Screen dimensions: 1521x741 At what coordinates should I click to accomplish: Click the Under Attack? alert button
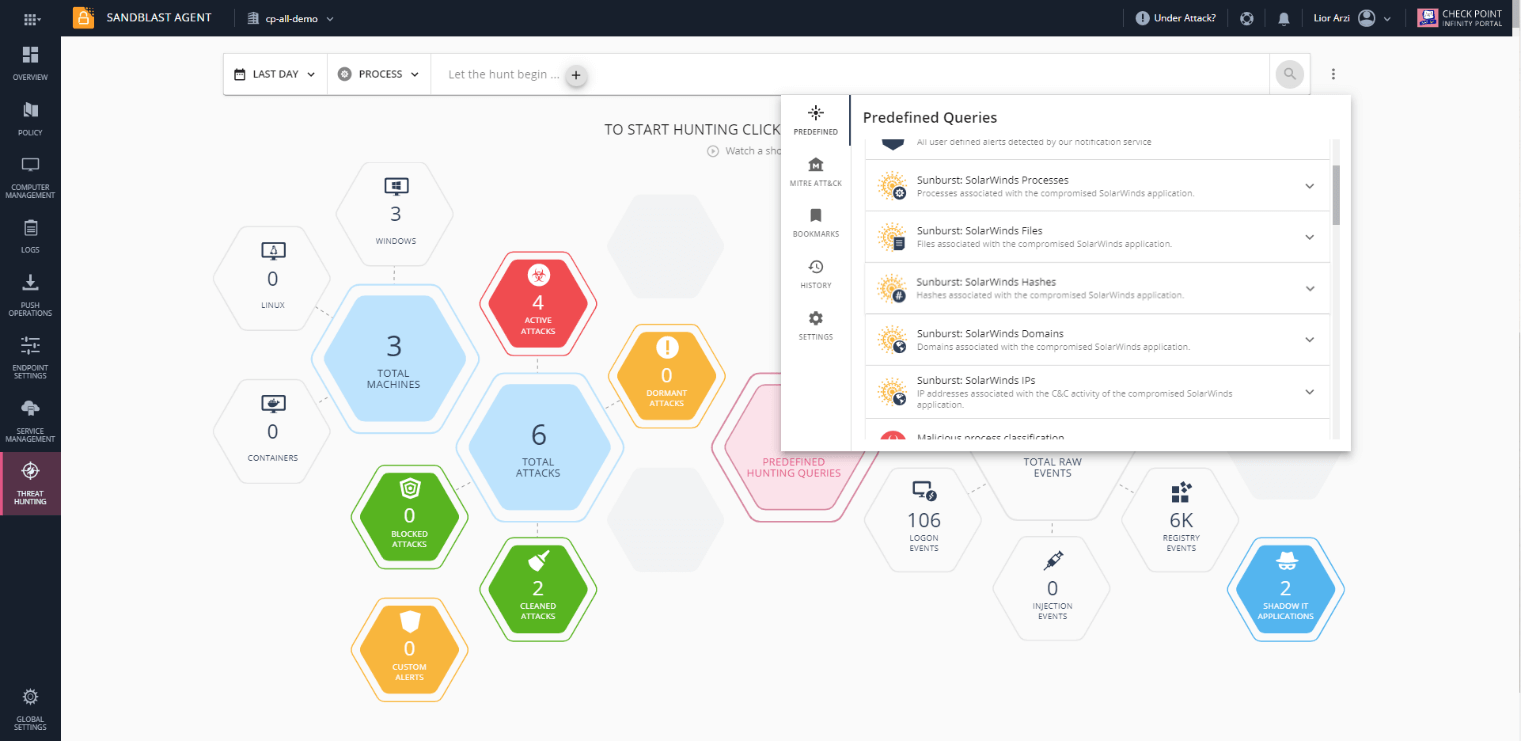(1176, 18)
